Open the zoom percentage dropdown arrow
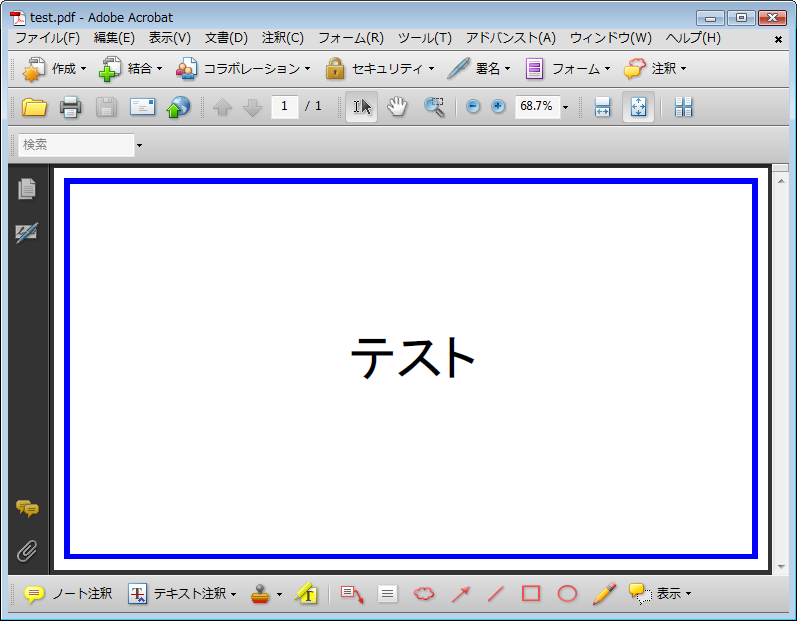 (x=565, y=107)
